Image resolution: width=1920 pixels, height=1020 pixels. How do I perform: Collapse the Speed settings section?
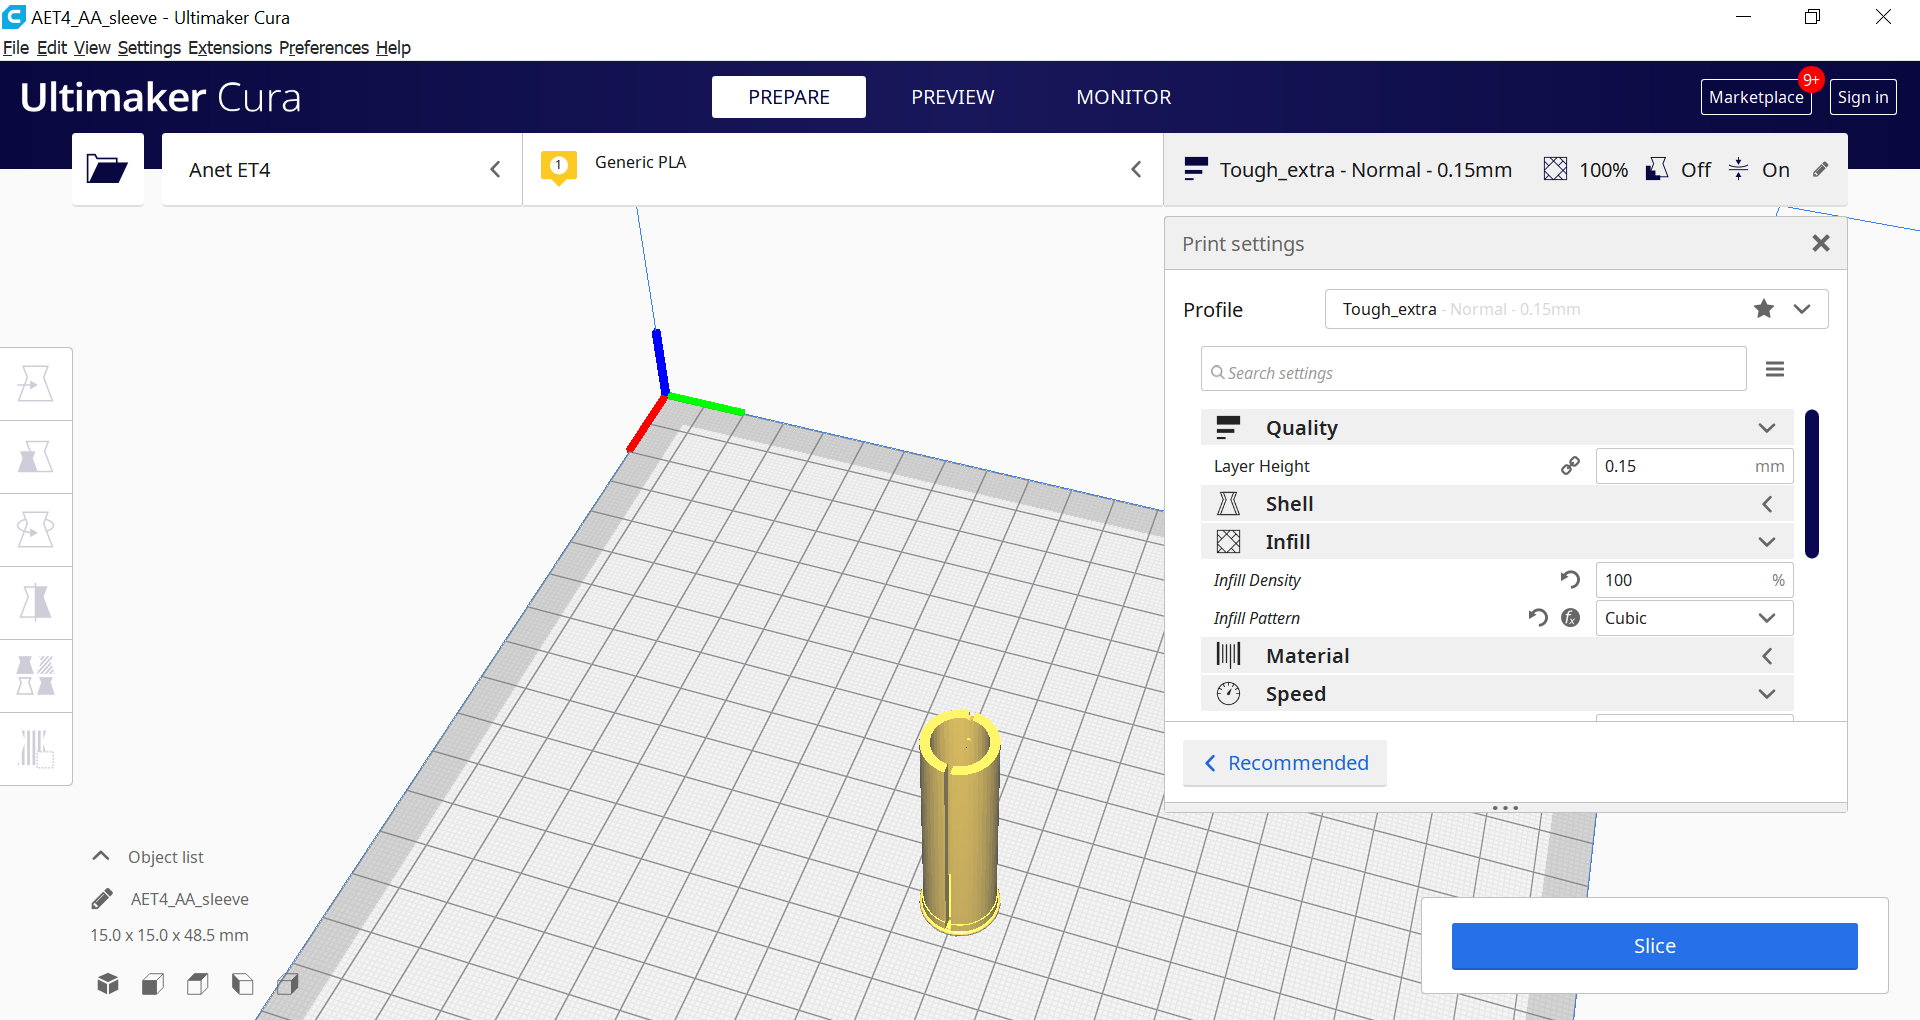[1497, 694]
